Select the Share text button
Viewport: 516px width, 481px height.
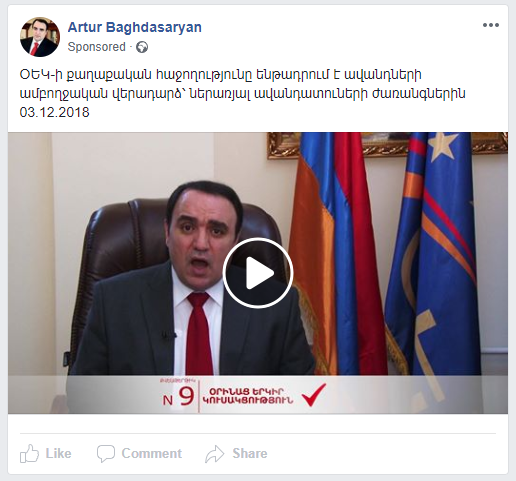250,454
